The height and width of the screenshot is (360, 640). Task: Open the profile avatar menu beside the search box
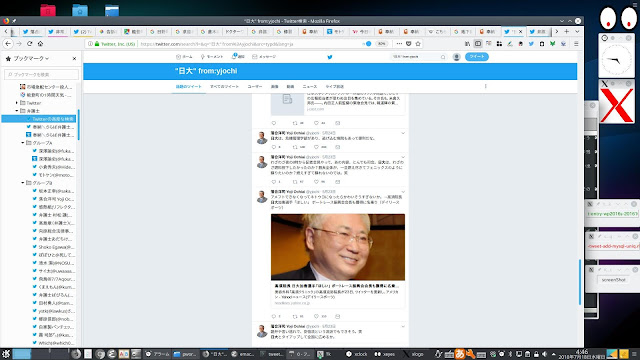click(x=456, y=57)
